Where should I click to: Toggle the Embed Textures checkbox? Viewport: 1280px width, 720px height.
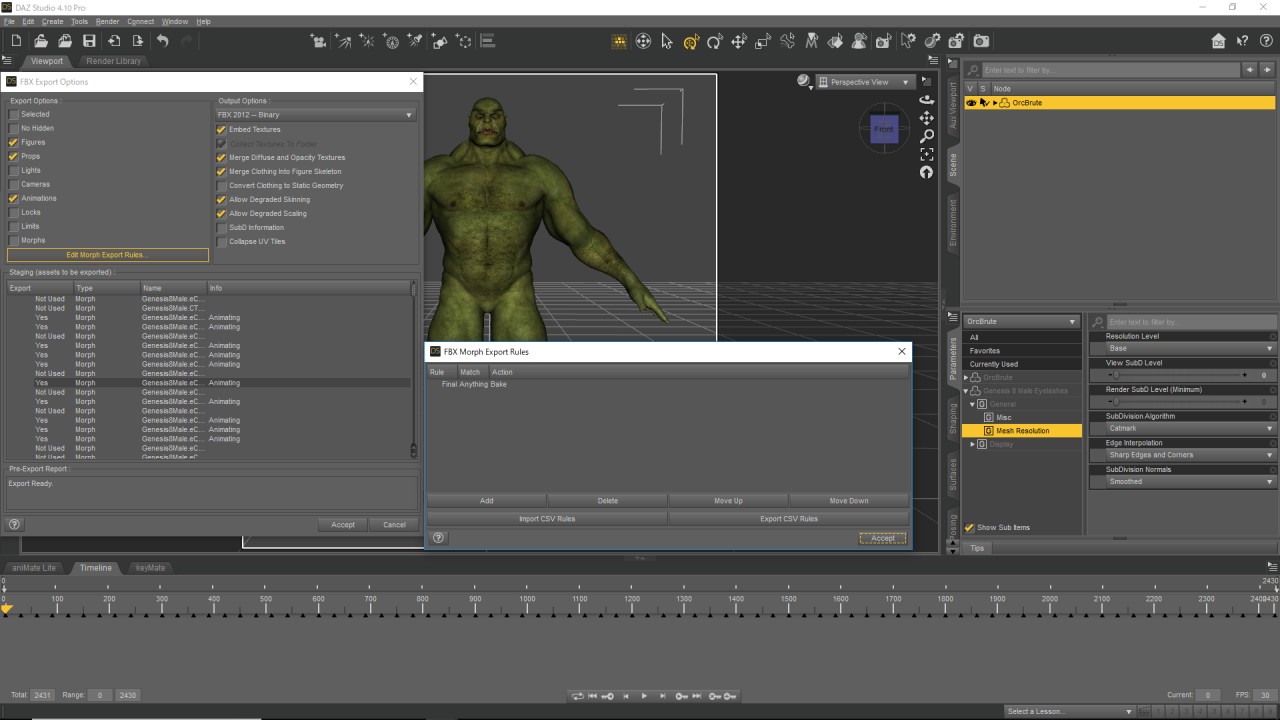coord(222,129)
